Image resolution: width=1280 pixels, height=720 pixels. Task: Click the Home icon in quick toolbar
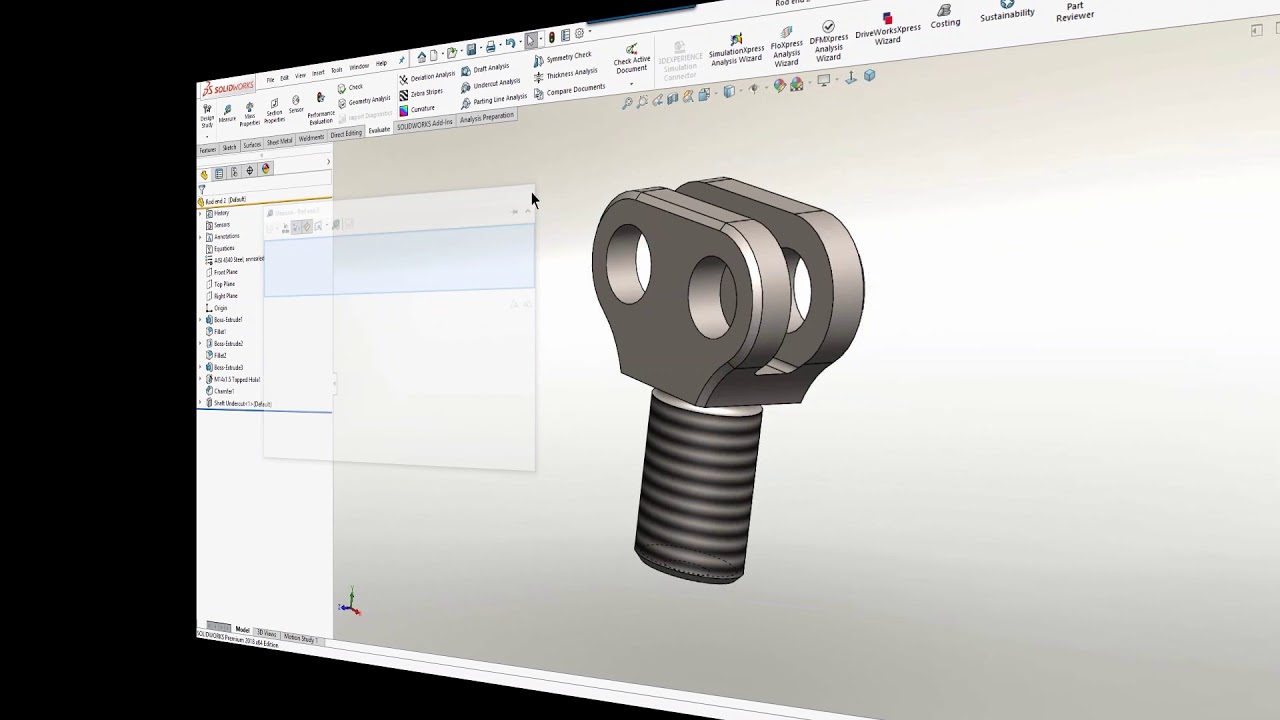[x=422, y=57]
